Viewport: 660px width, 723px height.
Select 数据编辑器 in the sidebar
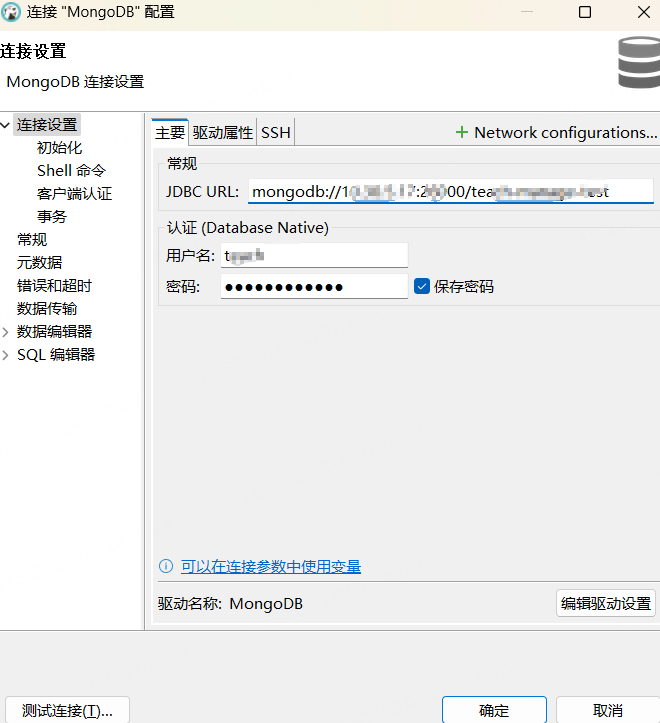(x=54, y=332)
